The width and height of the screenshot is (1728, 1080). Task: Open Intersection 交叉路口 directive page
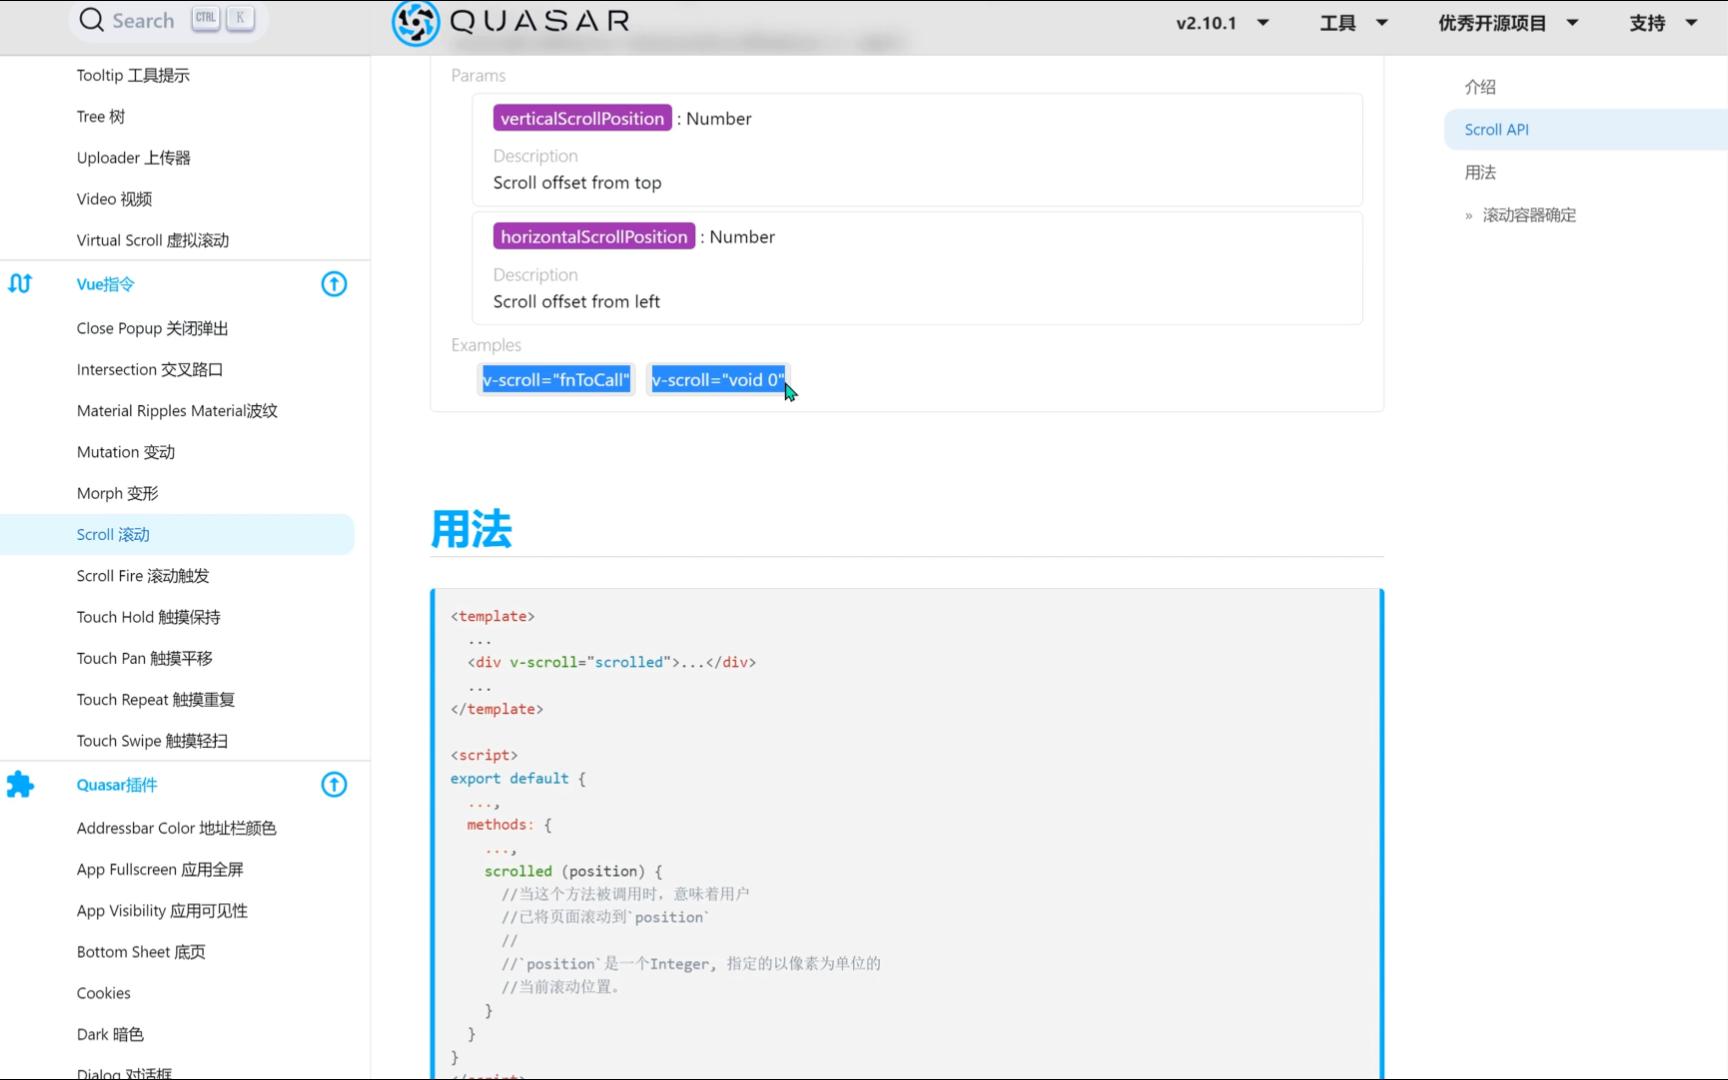click(x=150, y=369)
